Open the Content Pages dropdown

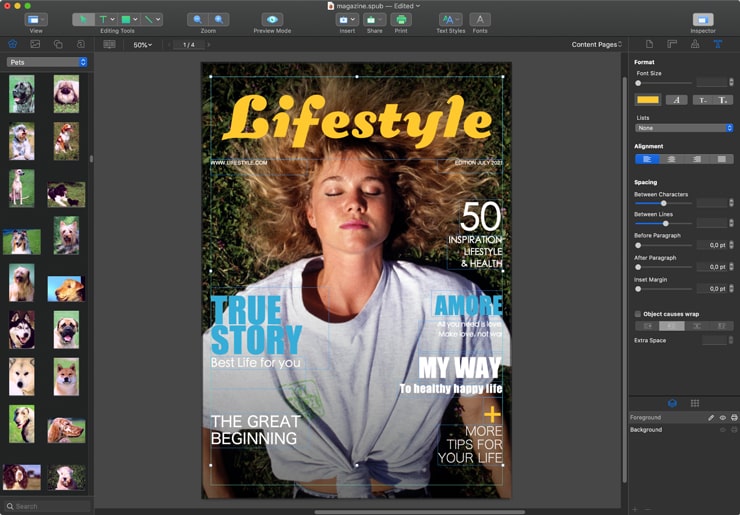coord(597,44)
